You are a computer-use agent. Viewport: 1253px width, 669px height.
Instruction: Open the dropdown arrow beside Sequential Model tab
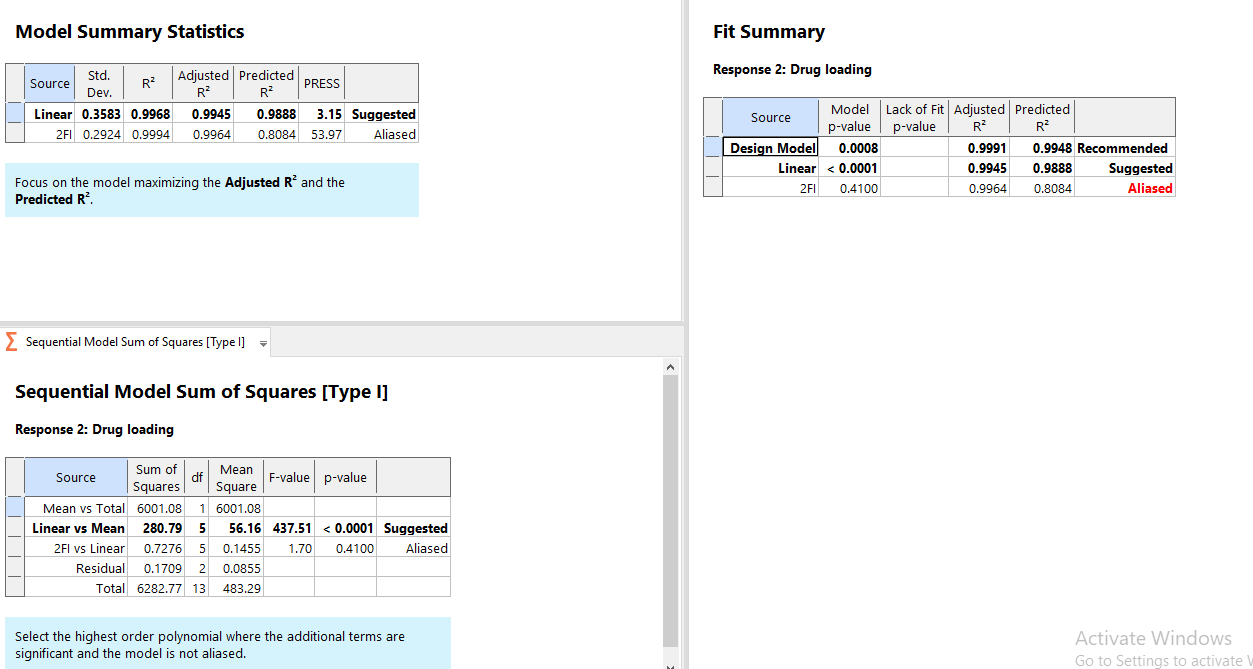263,343
